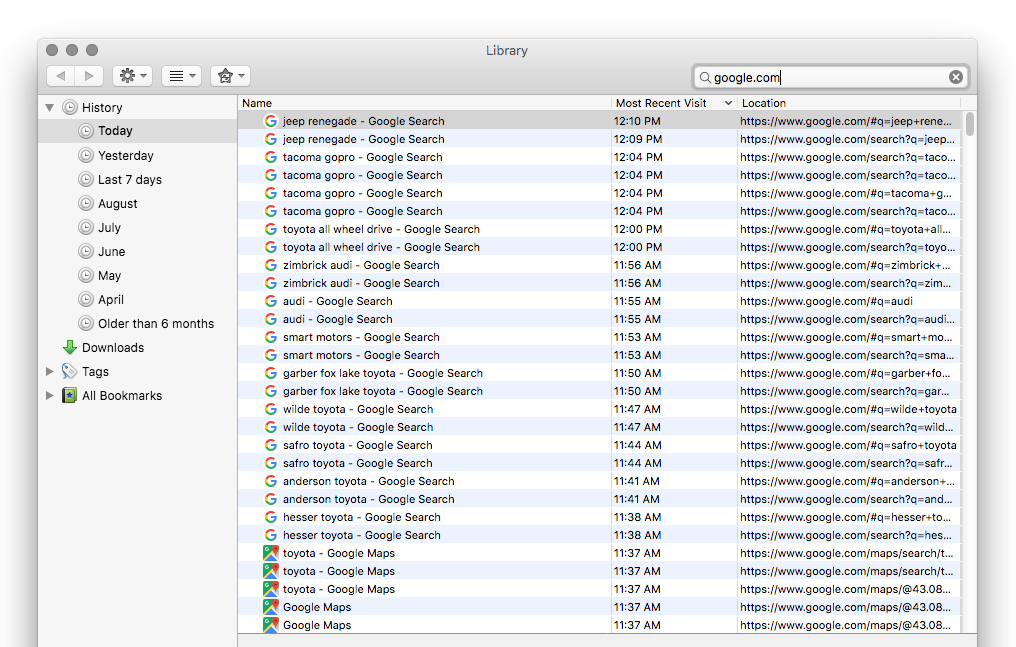Expand the All Bookmarks node
This screenshot has width=1016, height=647.
[50, 396]
